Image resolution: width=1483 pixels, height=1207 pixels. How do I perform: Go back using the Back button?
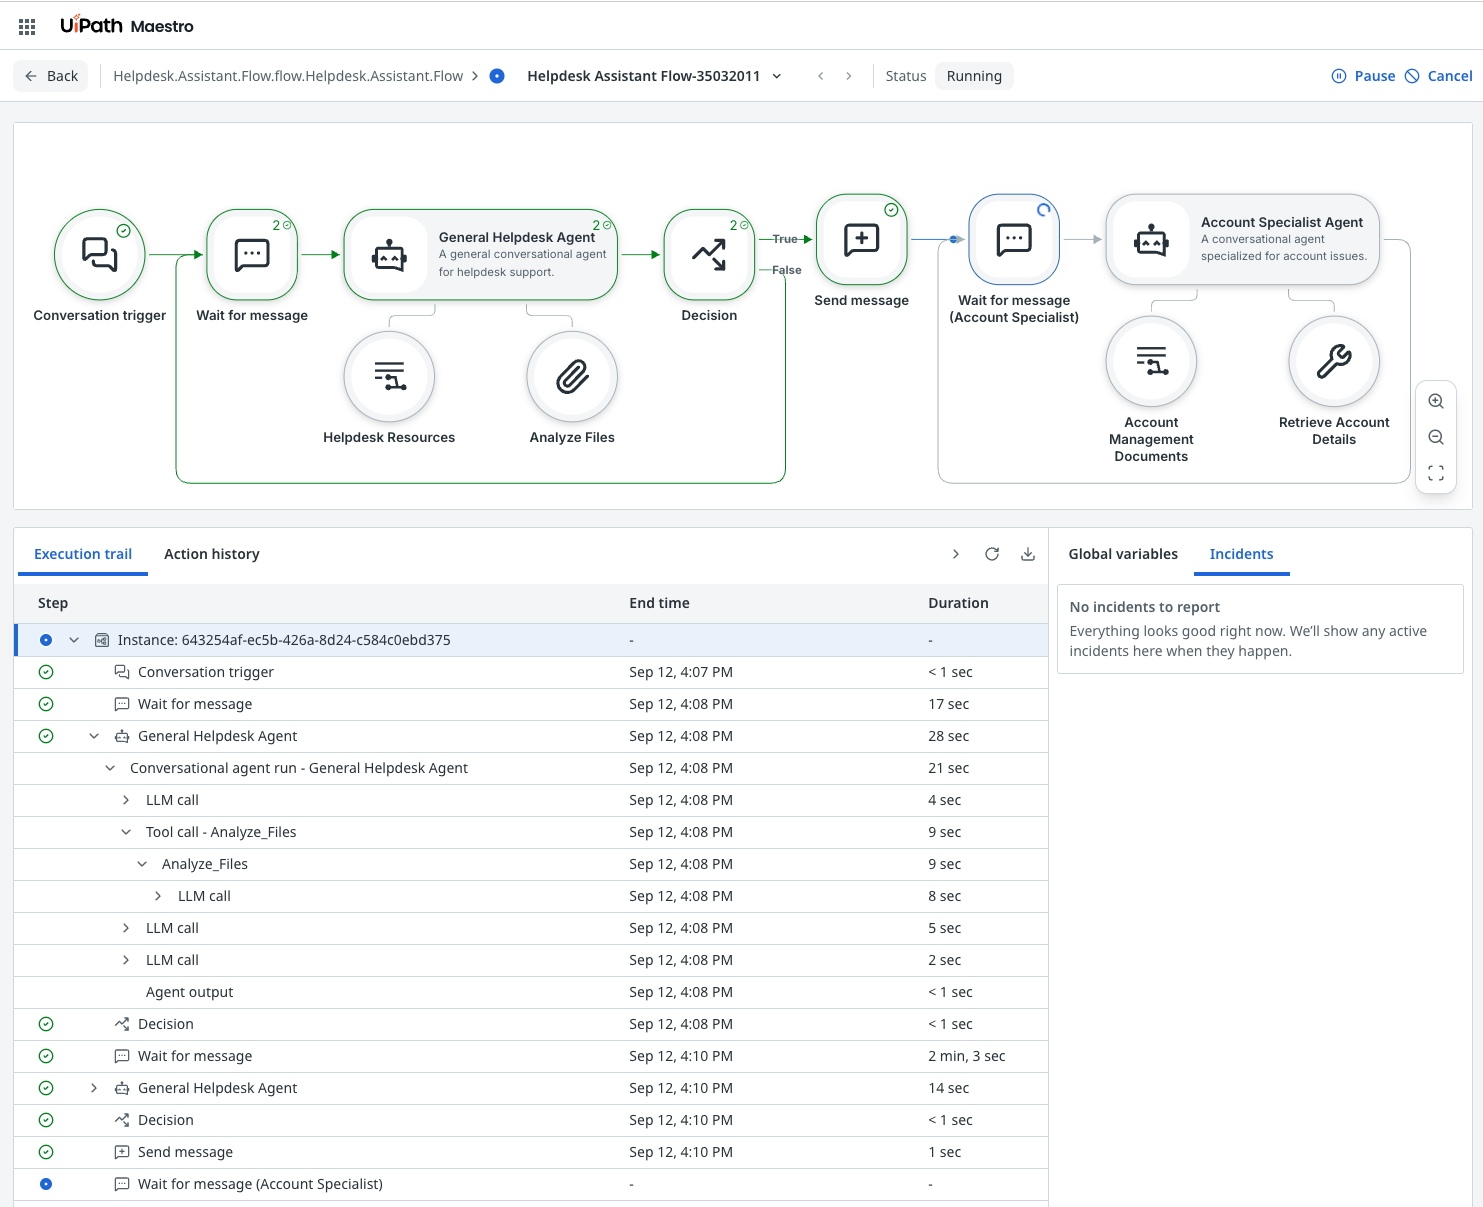pyautogui.click(x=51, y=76)
